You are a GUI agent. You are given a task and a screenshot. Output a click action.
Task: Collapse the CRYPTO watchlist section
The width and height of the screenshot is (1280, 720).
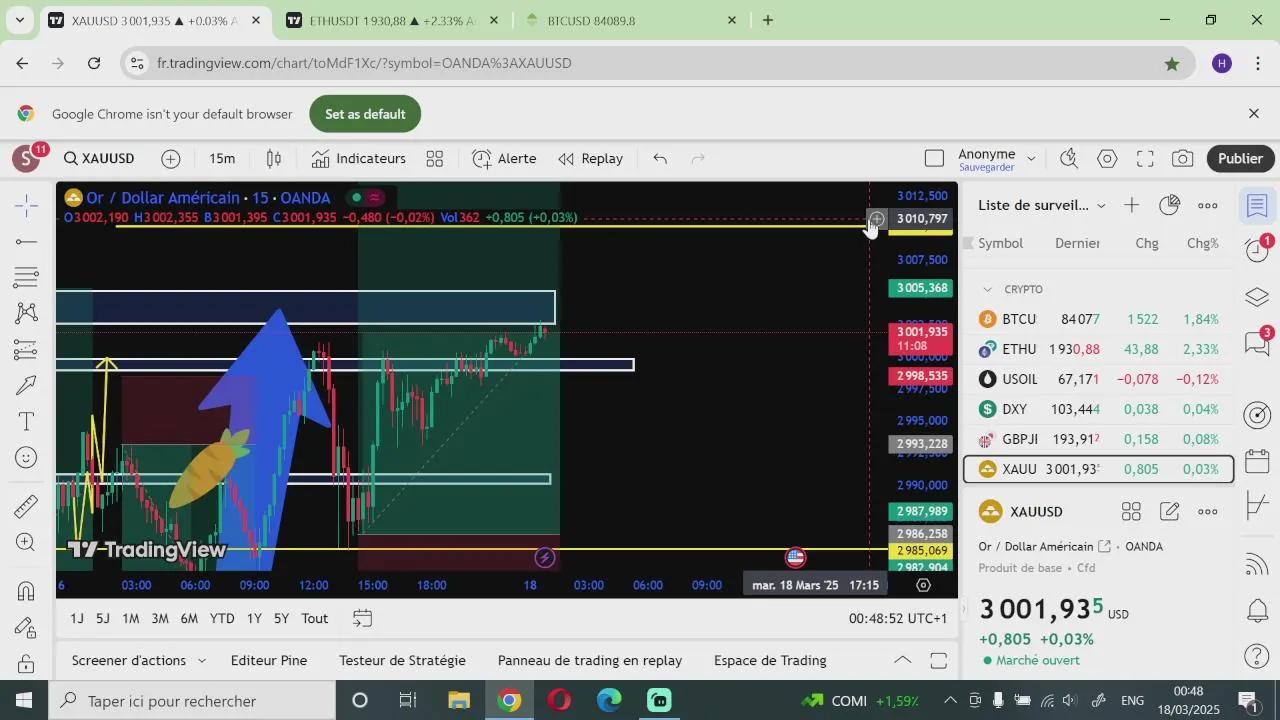(x=987, y=289)
